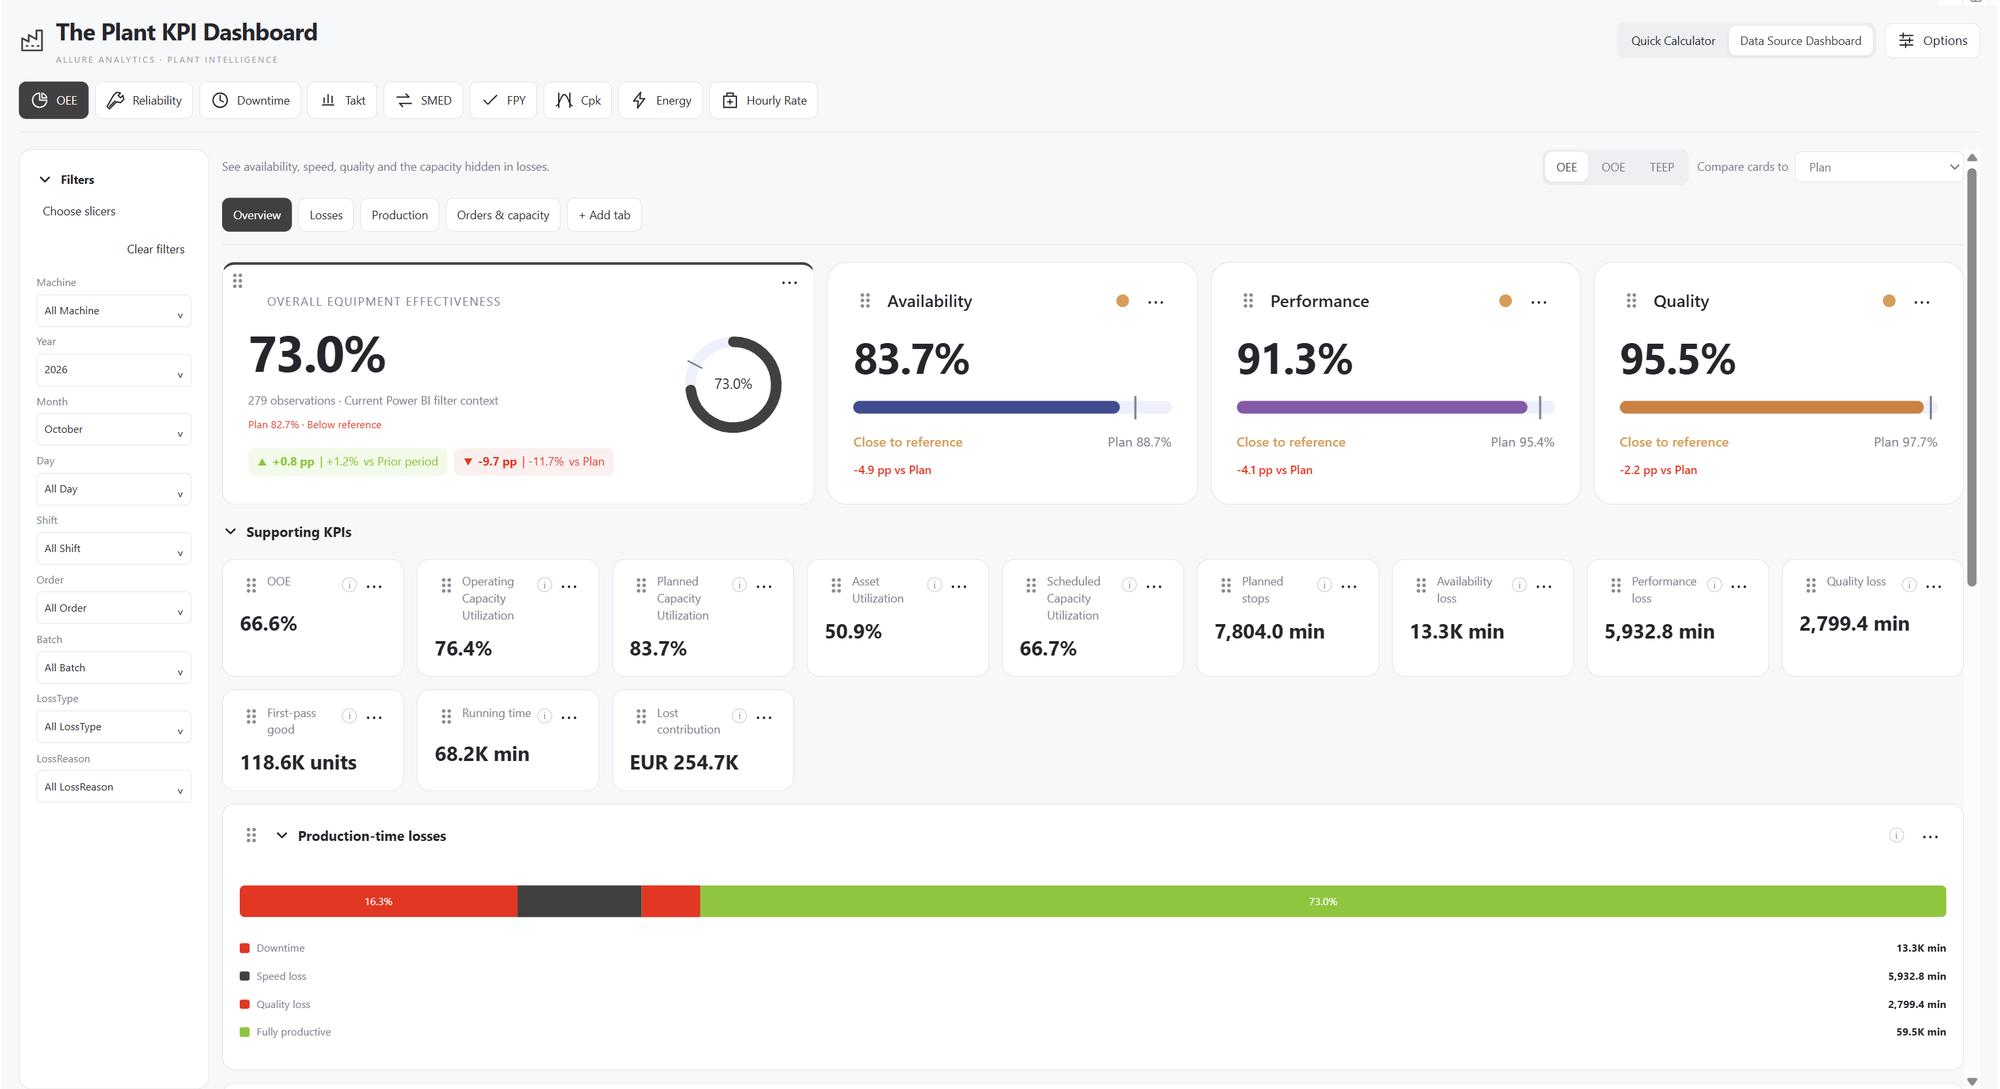Open the Hourly Rate tab
2000x1089 pixels.
tap(764, 100)
